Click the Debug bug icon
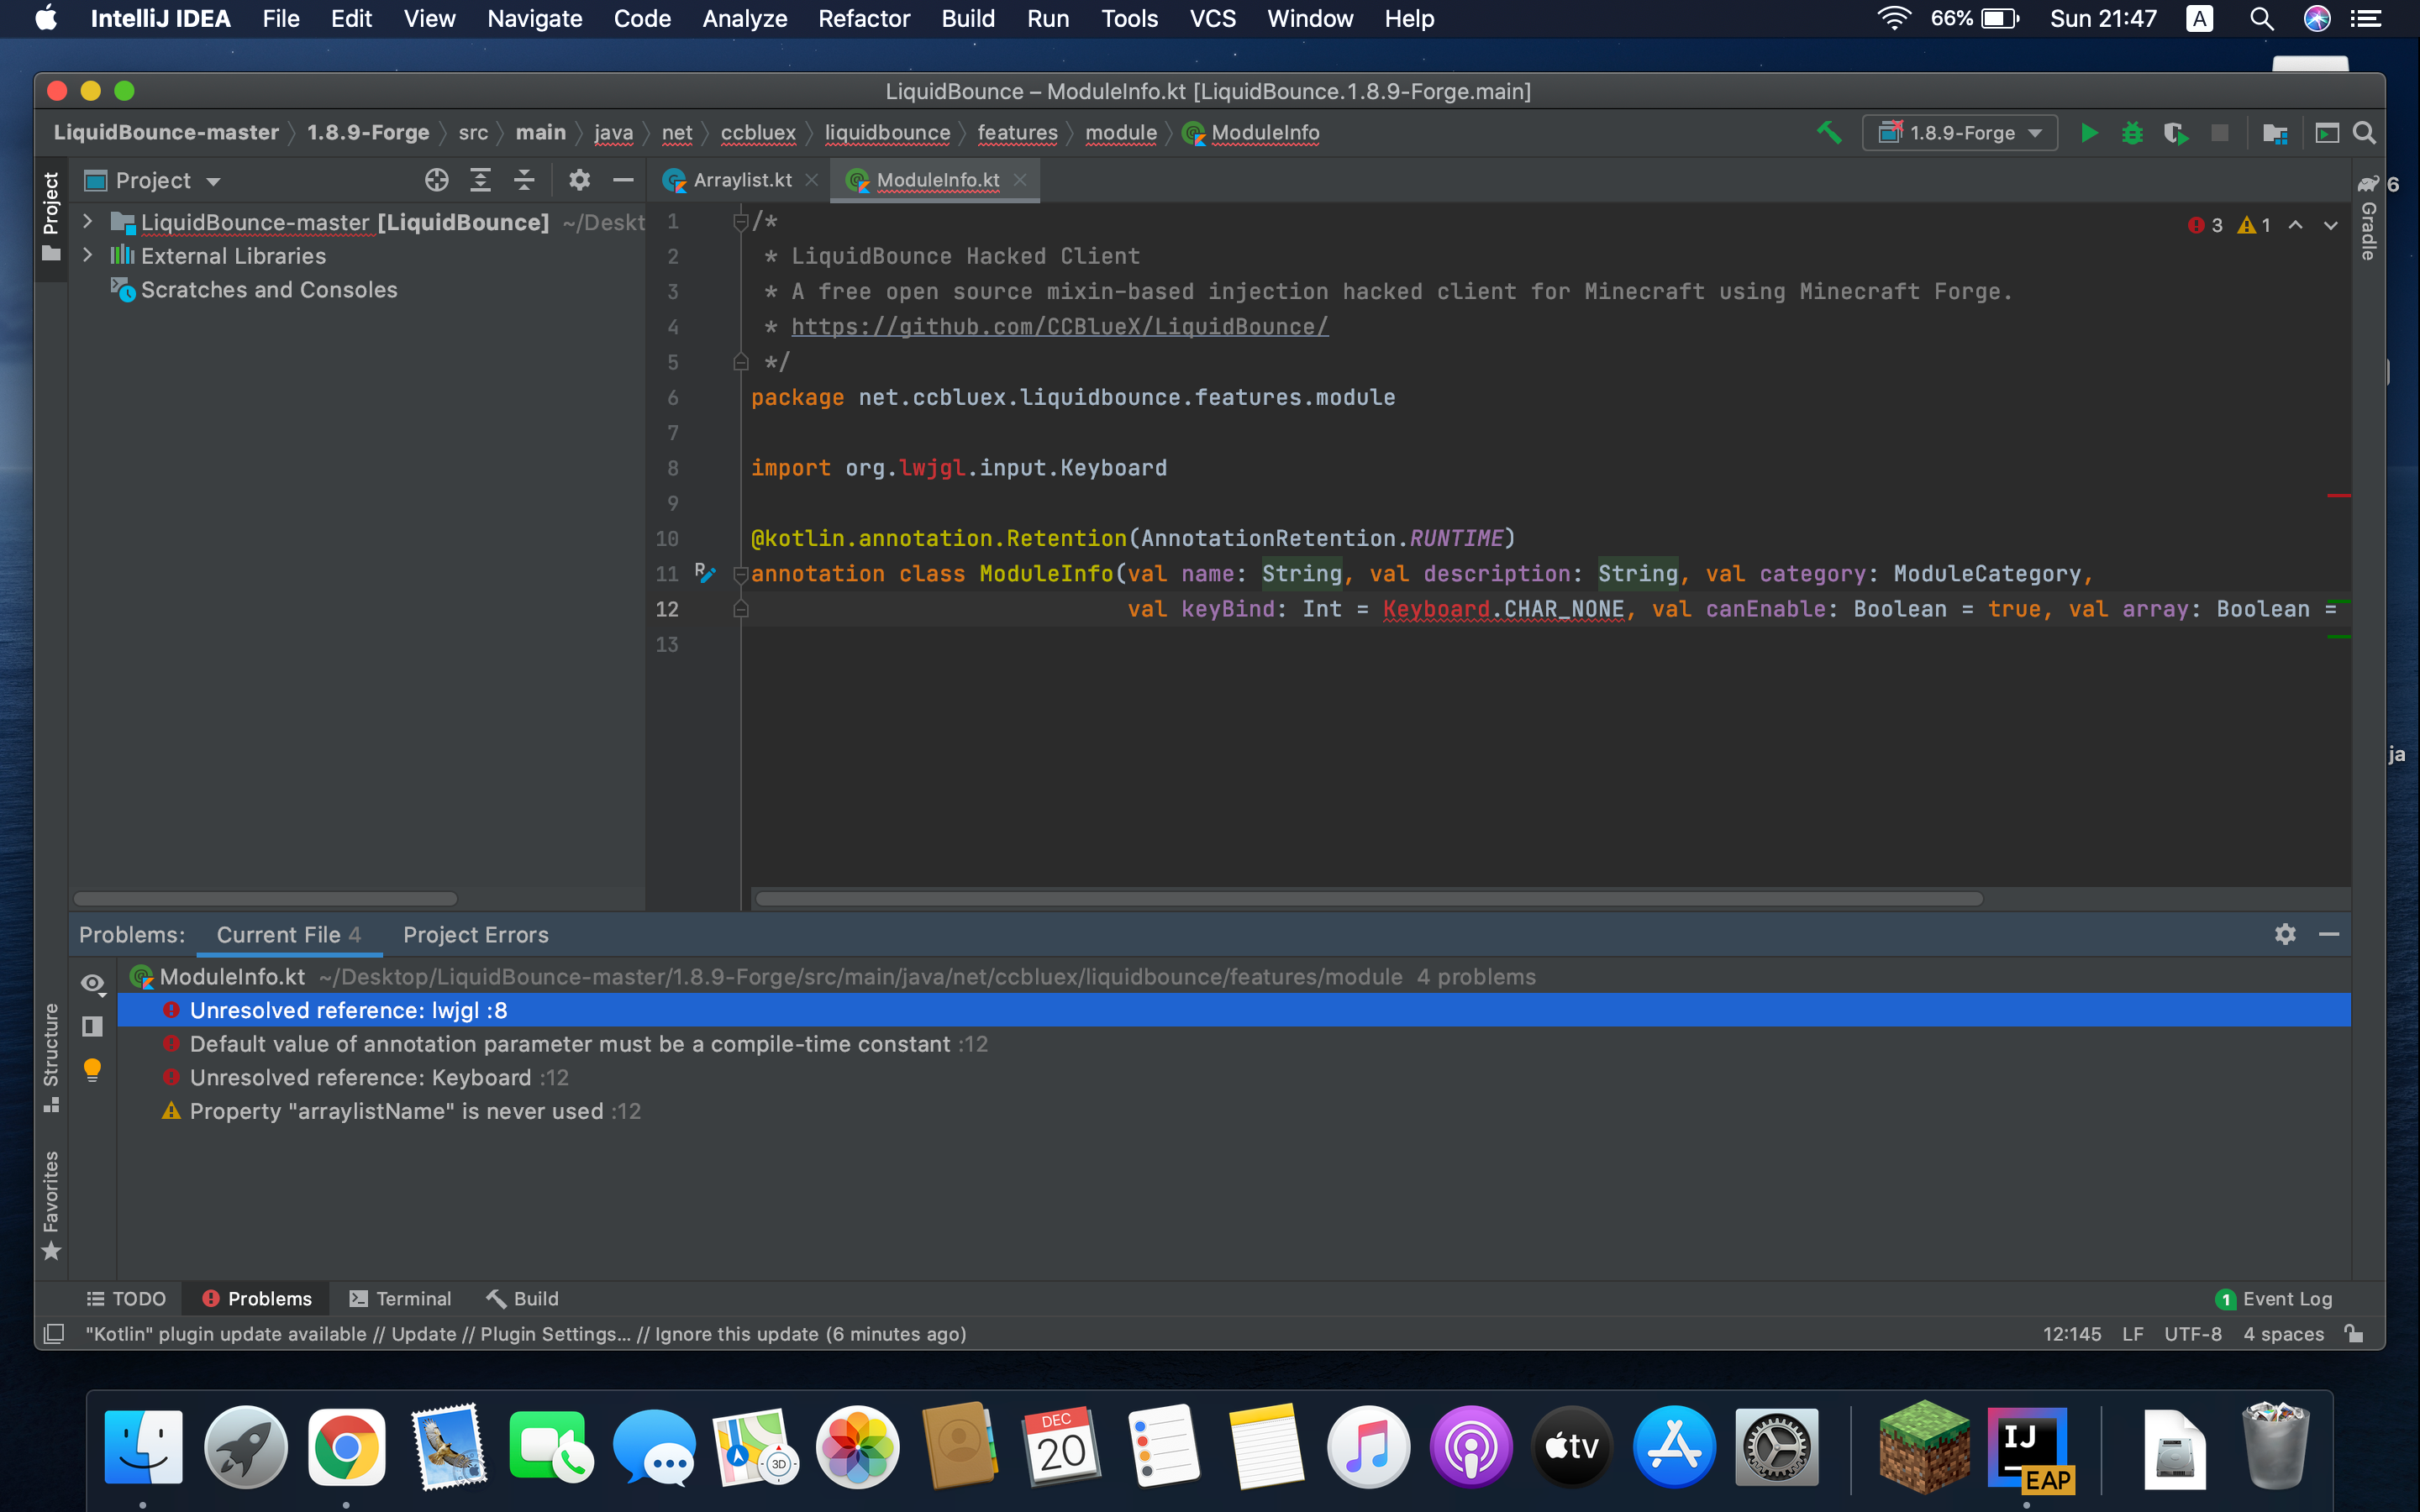The height and width of the screenshot is (1512, 2420). coord(2131,133)
